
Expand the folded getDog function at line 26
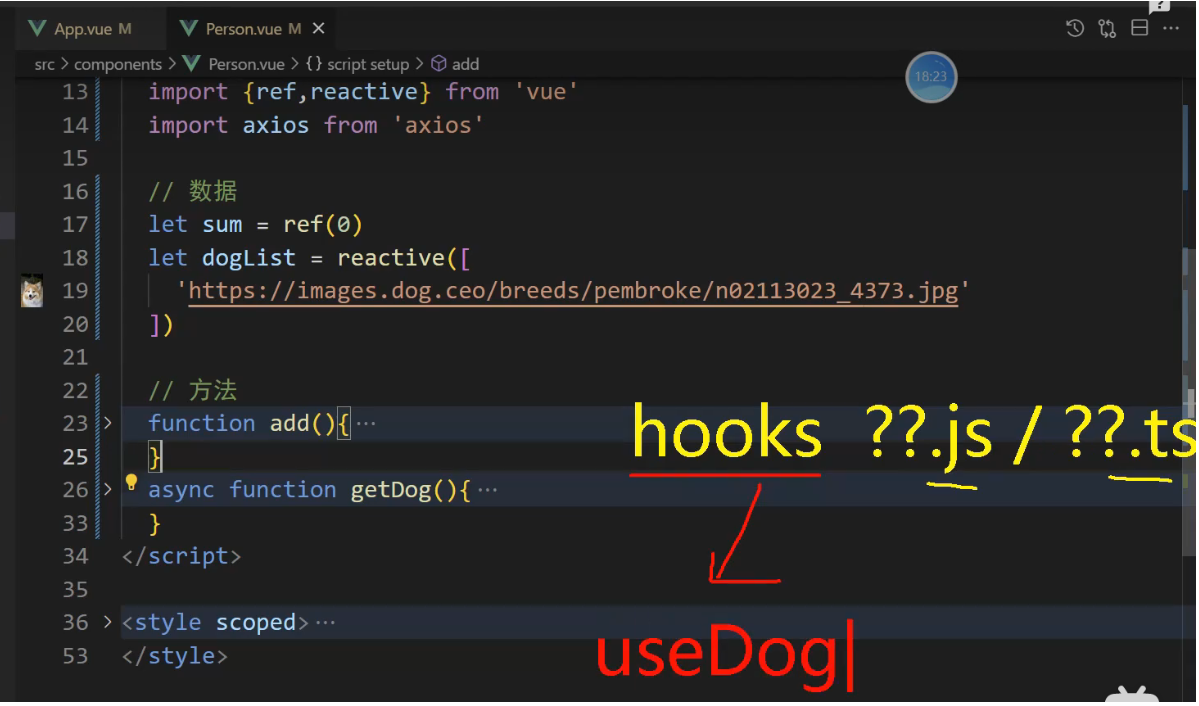[x=107, y=490]
